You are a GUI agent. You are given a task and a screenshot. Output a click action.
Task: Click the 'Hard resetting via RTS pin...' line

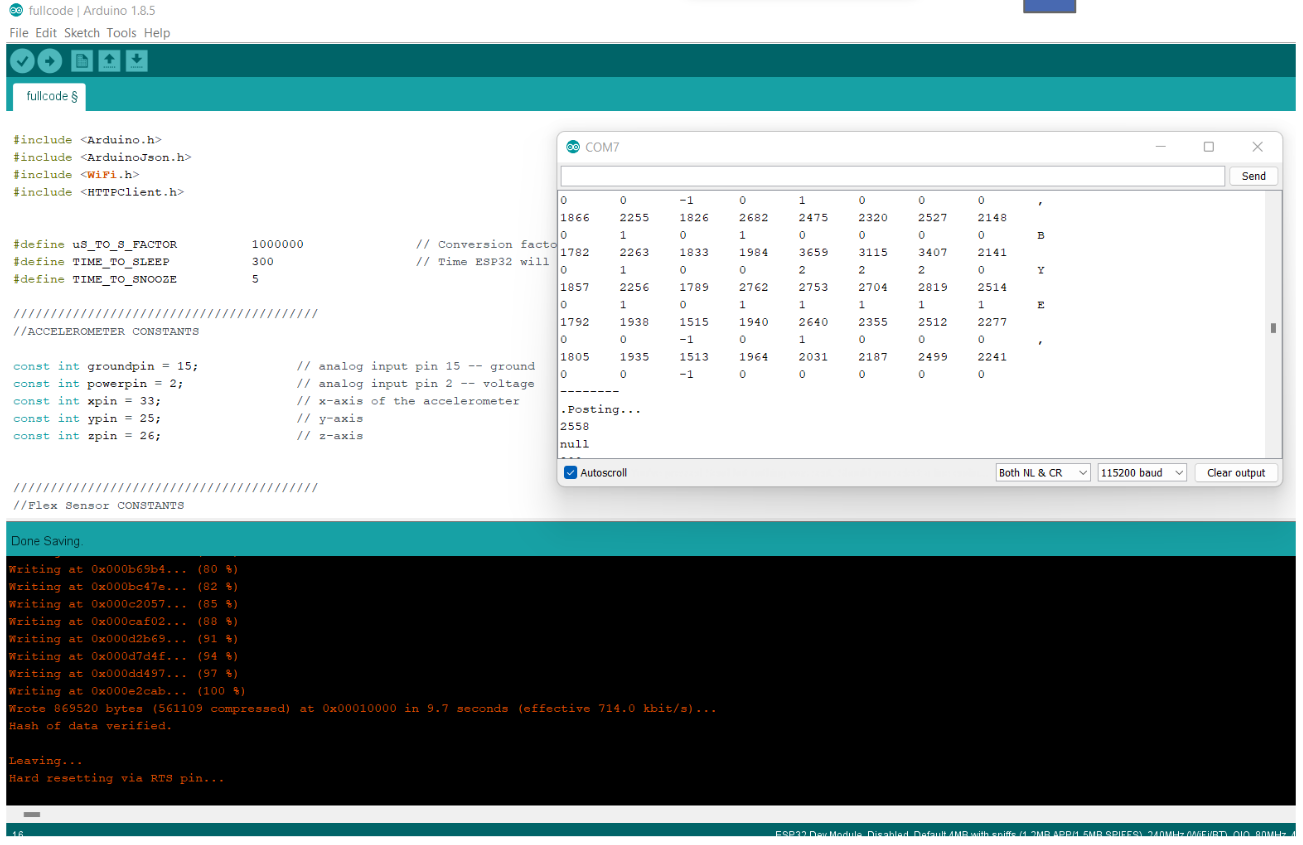point(116,778)
